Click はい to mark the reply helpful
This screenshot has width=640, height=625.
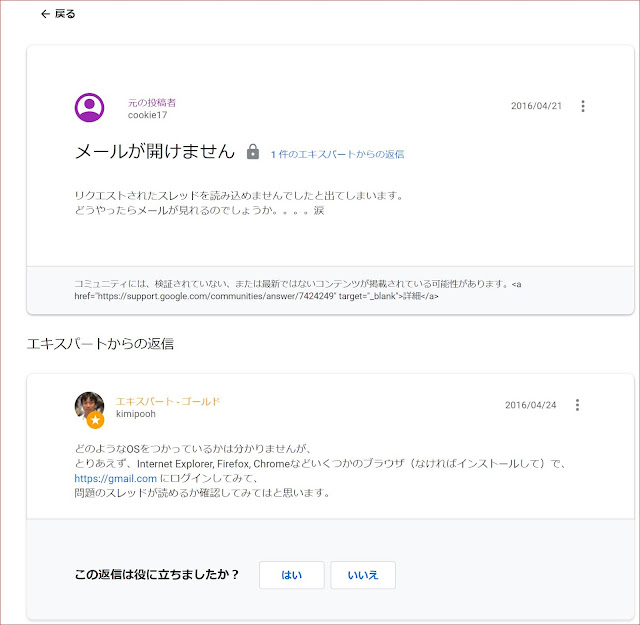pos(292,575)
